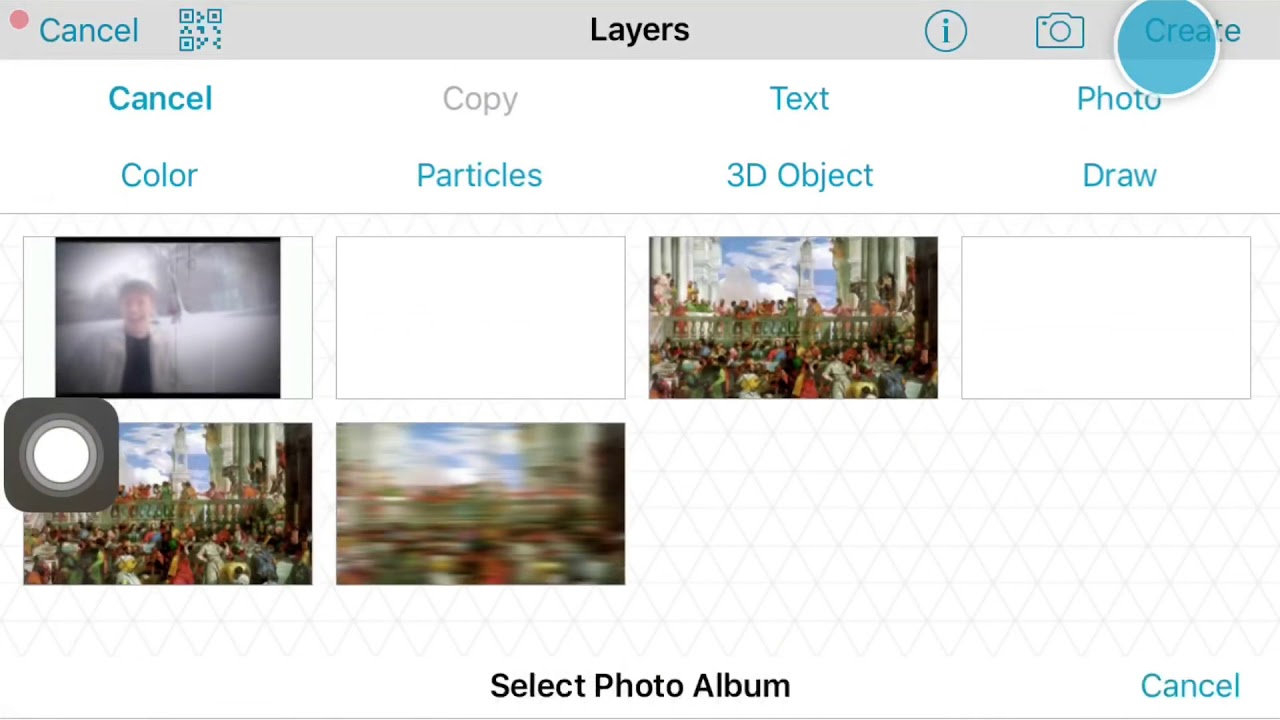Select Create in the top bar

[1192, 31]
